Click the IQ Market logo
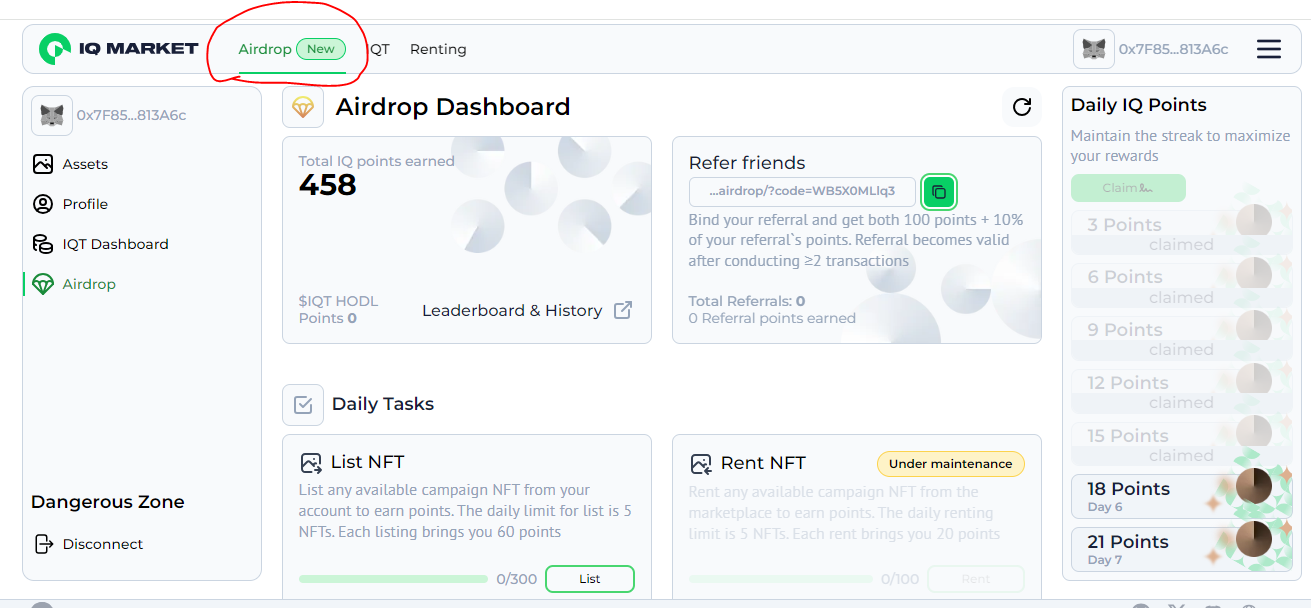Image resolution: width=1311 pixels, height=608 pixels. (118, 49)
